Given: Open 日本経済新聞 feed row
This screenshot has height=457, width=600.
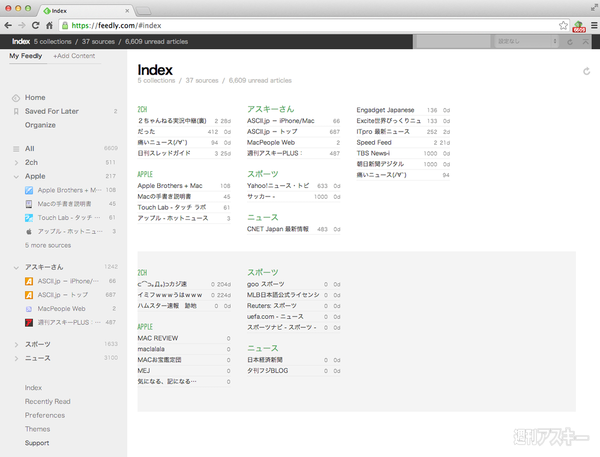Looking at the screenshot, I should point(293,360).
